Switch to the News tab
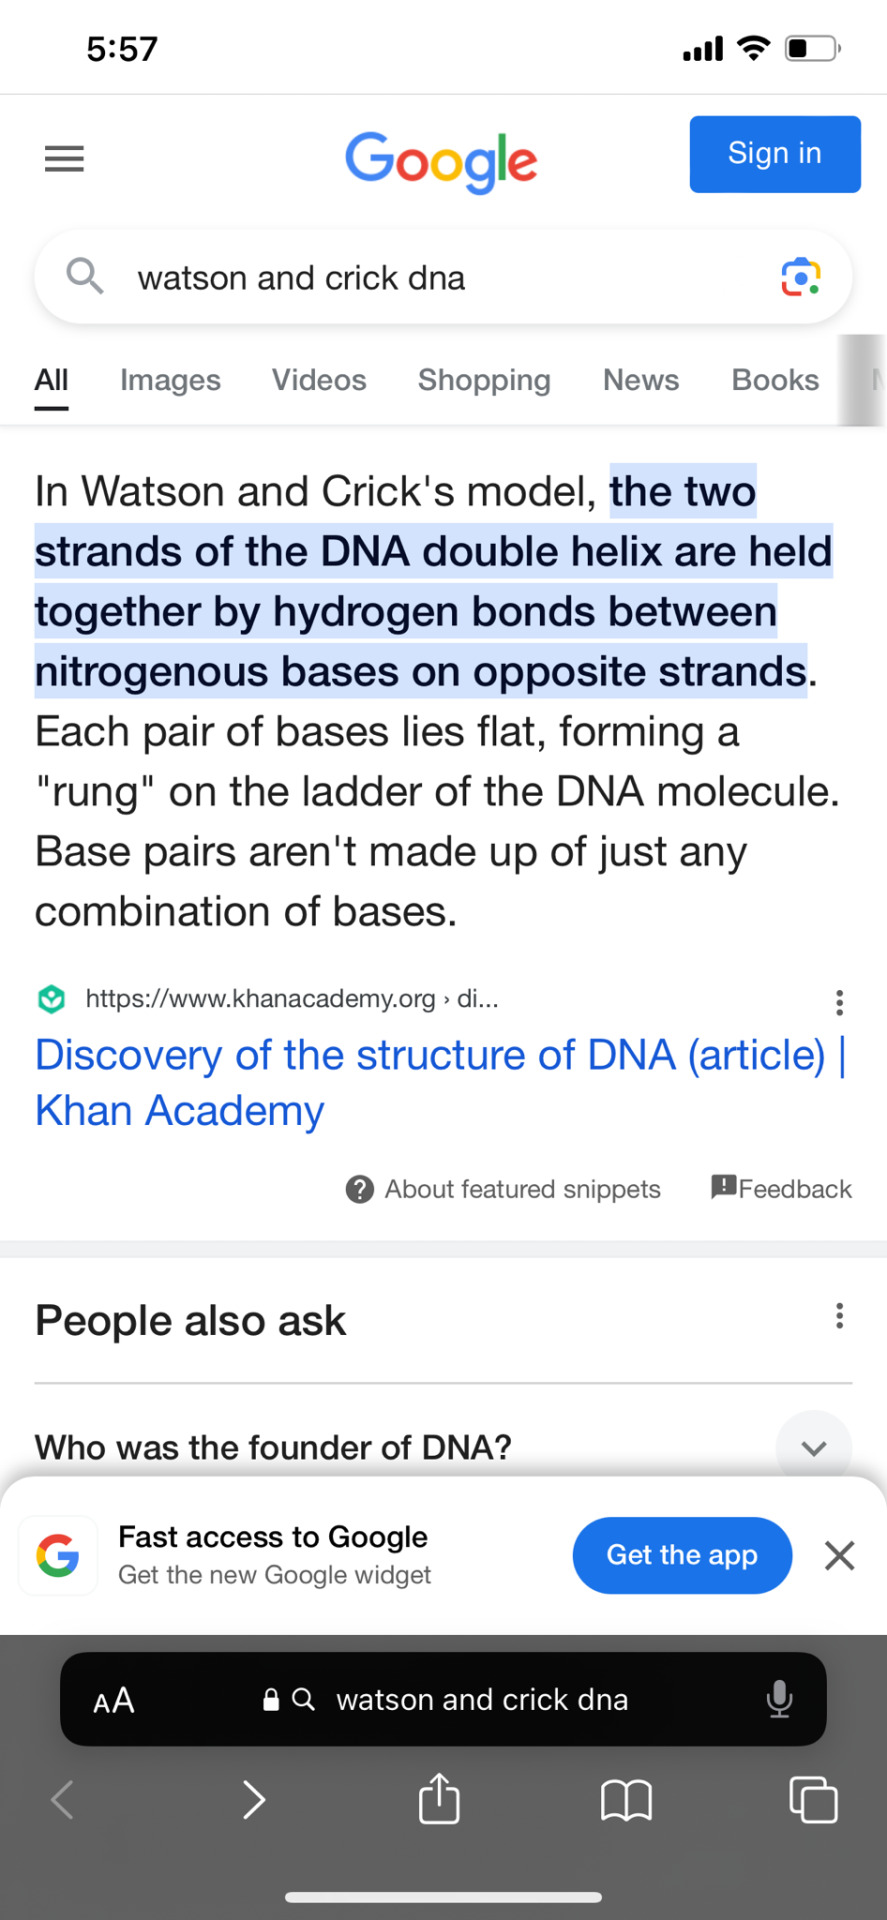Viewport: 887px width, 1920px height. [641, 380]
